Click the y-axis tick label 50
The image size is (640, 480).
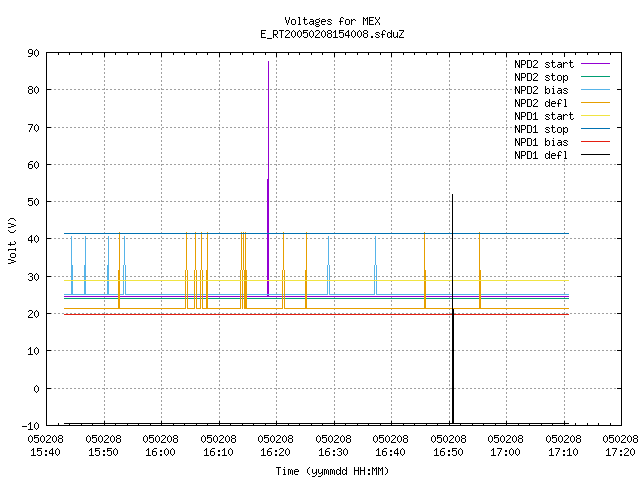[33, 202]
